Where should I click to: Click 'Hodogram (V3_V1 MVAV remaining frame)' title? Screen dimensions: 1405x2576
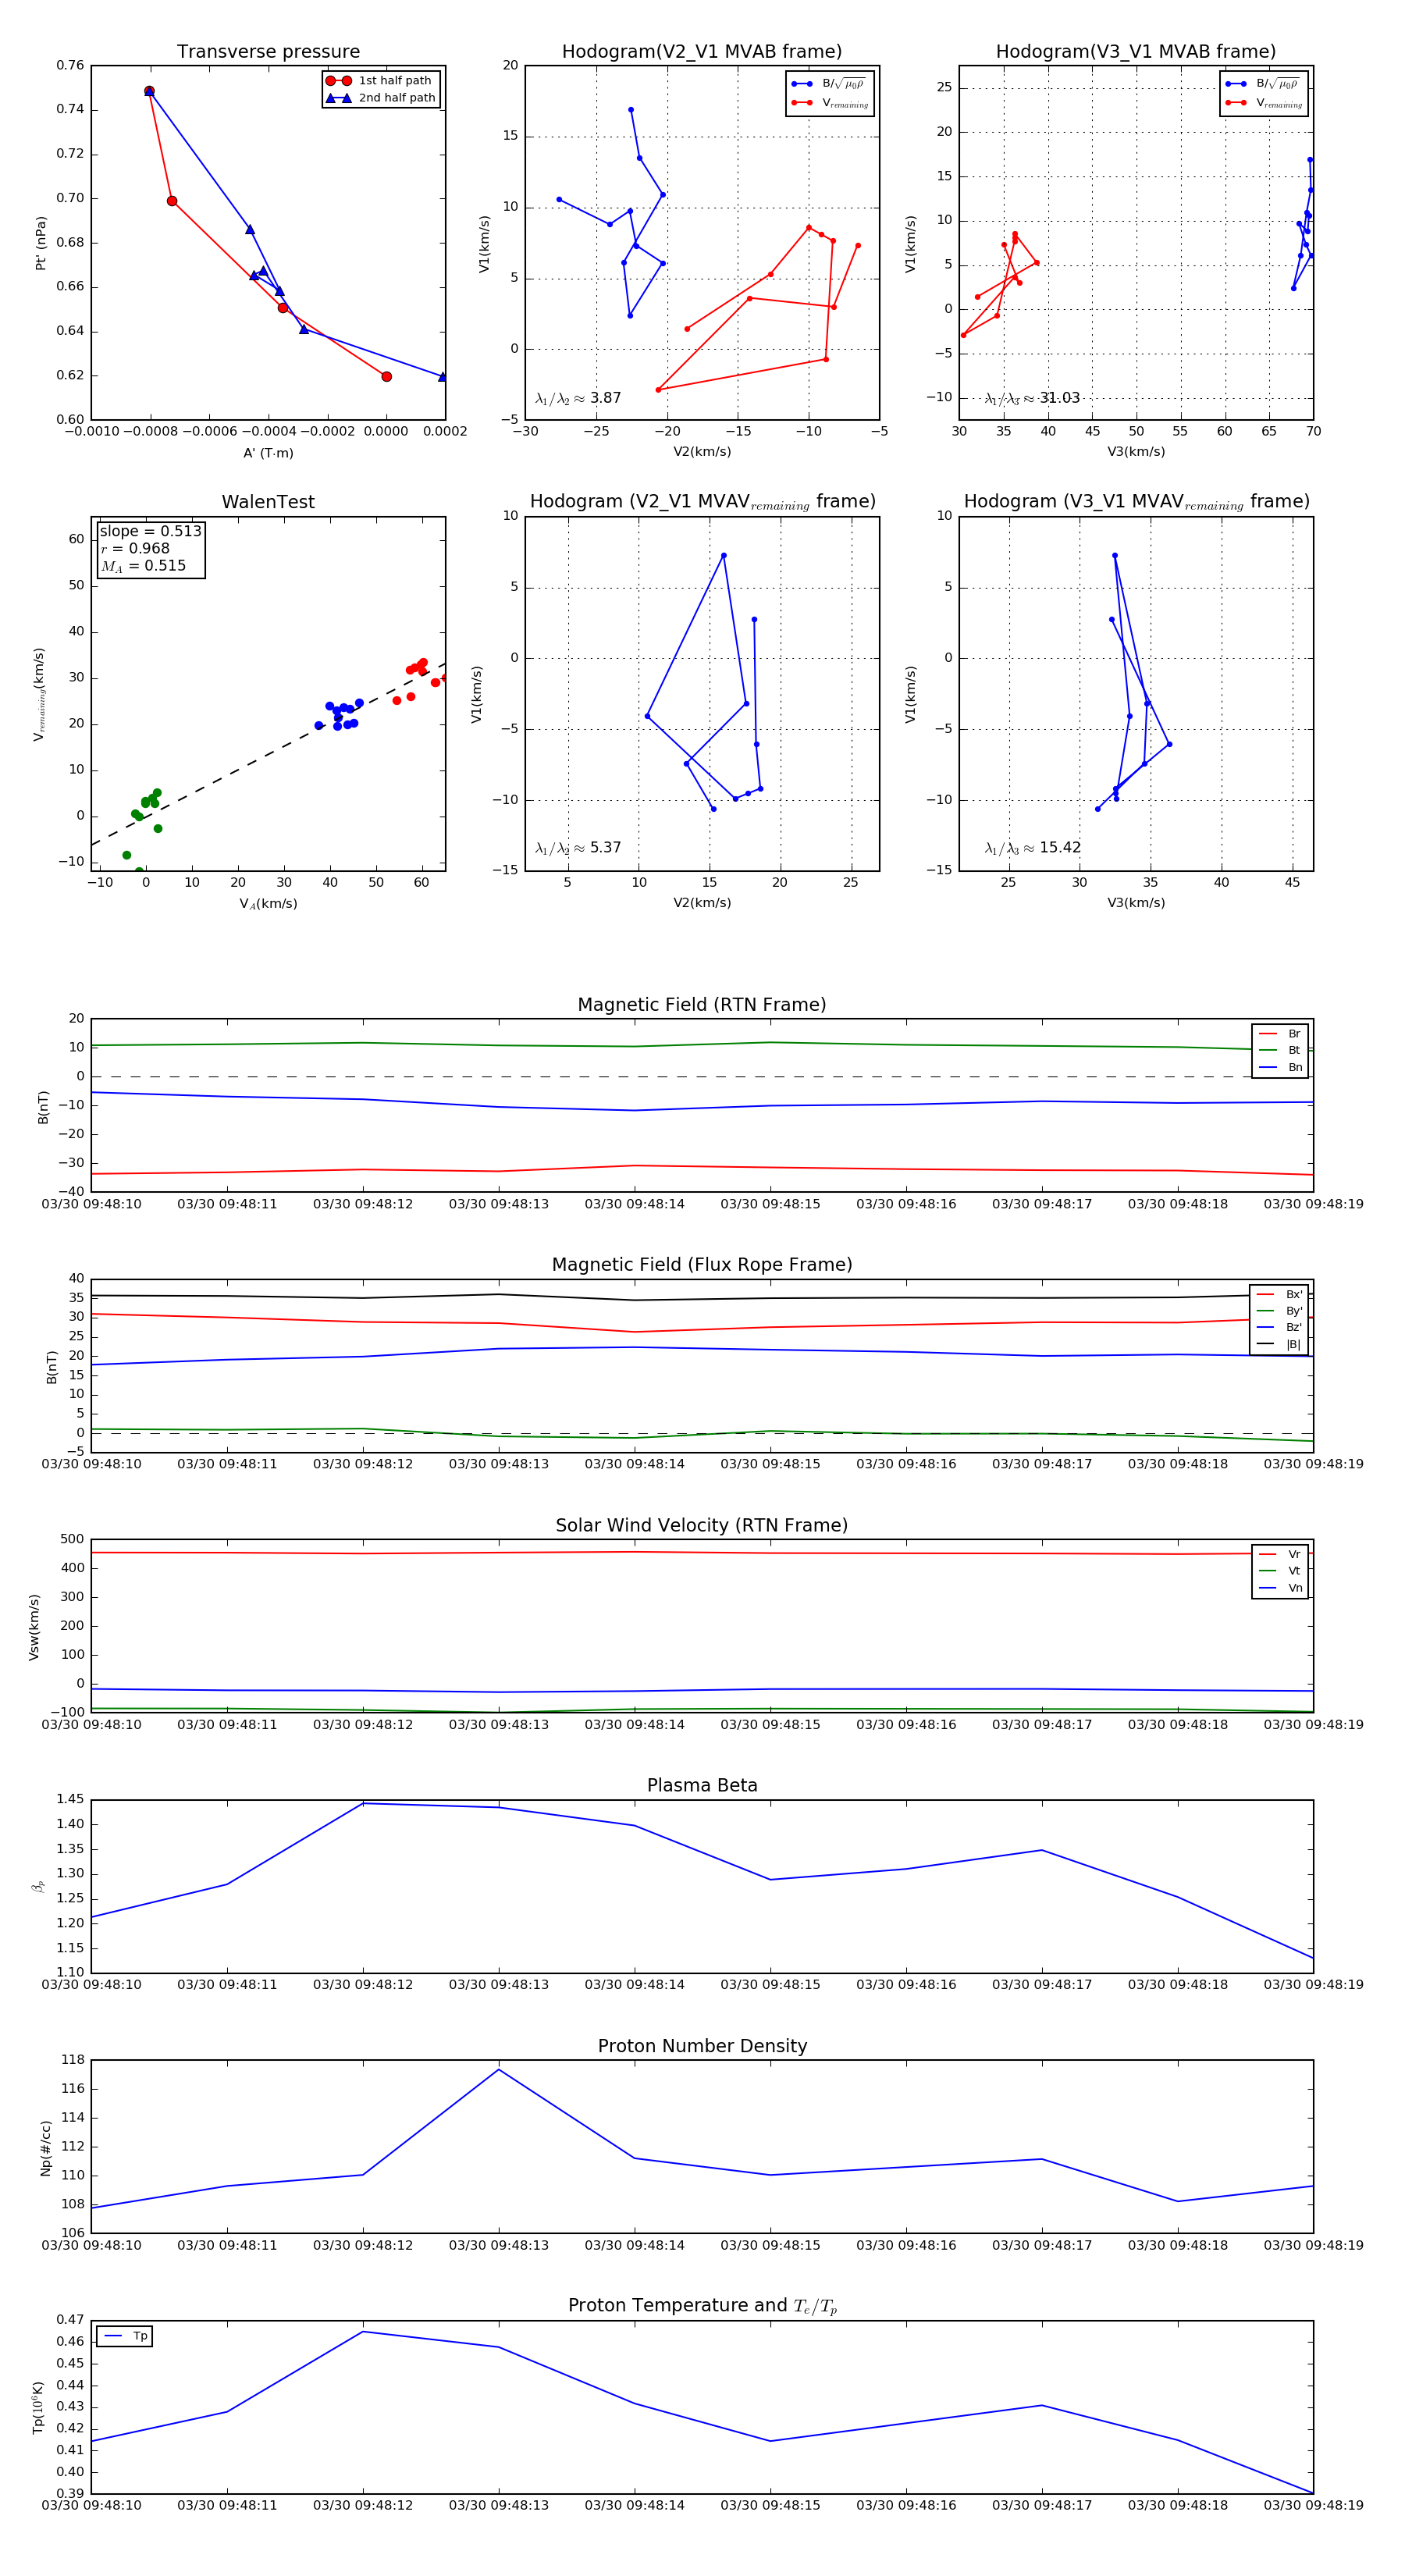click(1136, 502)
